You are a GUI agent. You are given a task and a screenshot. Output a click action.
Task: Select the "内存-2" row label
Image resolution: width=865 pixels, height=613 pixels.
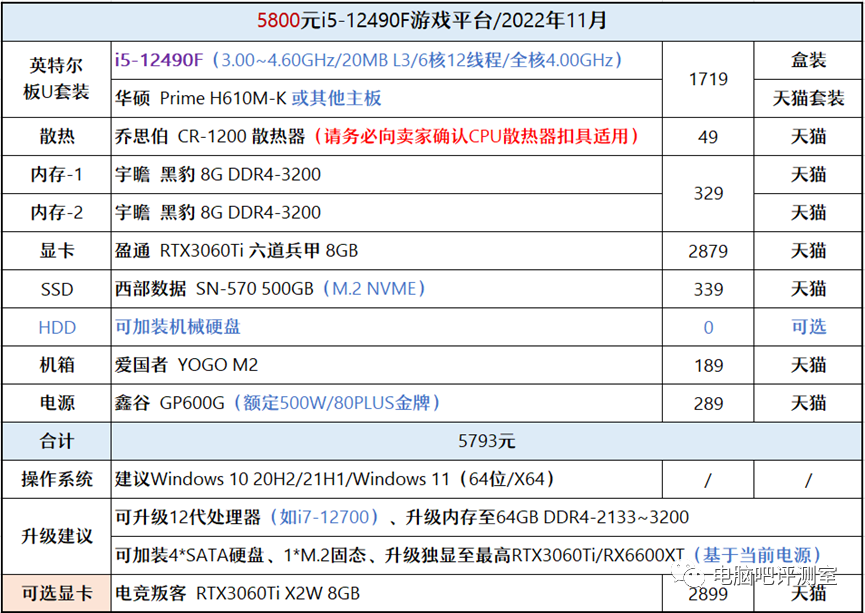(56, 212)
